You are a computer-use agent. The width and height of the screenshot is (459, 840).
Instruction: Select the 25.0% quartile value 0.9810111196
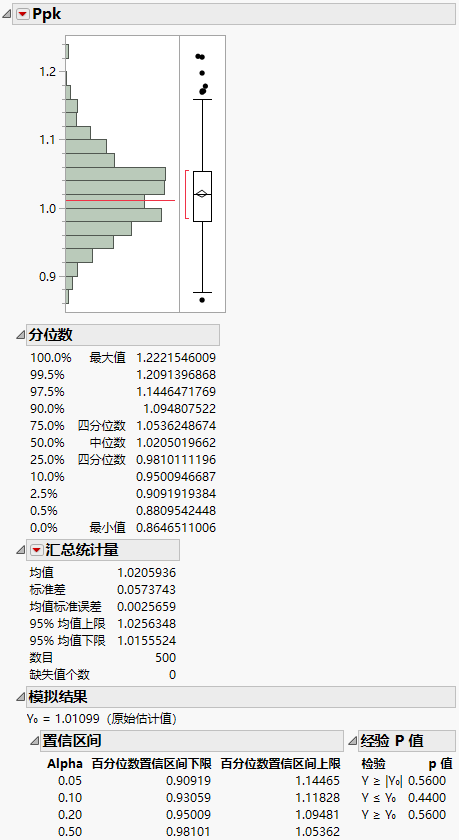click(x=176, y=460)
